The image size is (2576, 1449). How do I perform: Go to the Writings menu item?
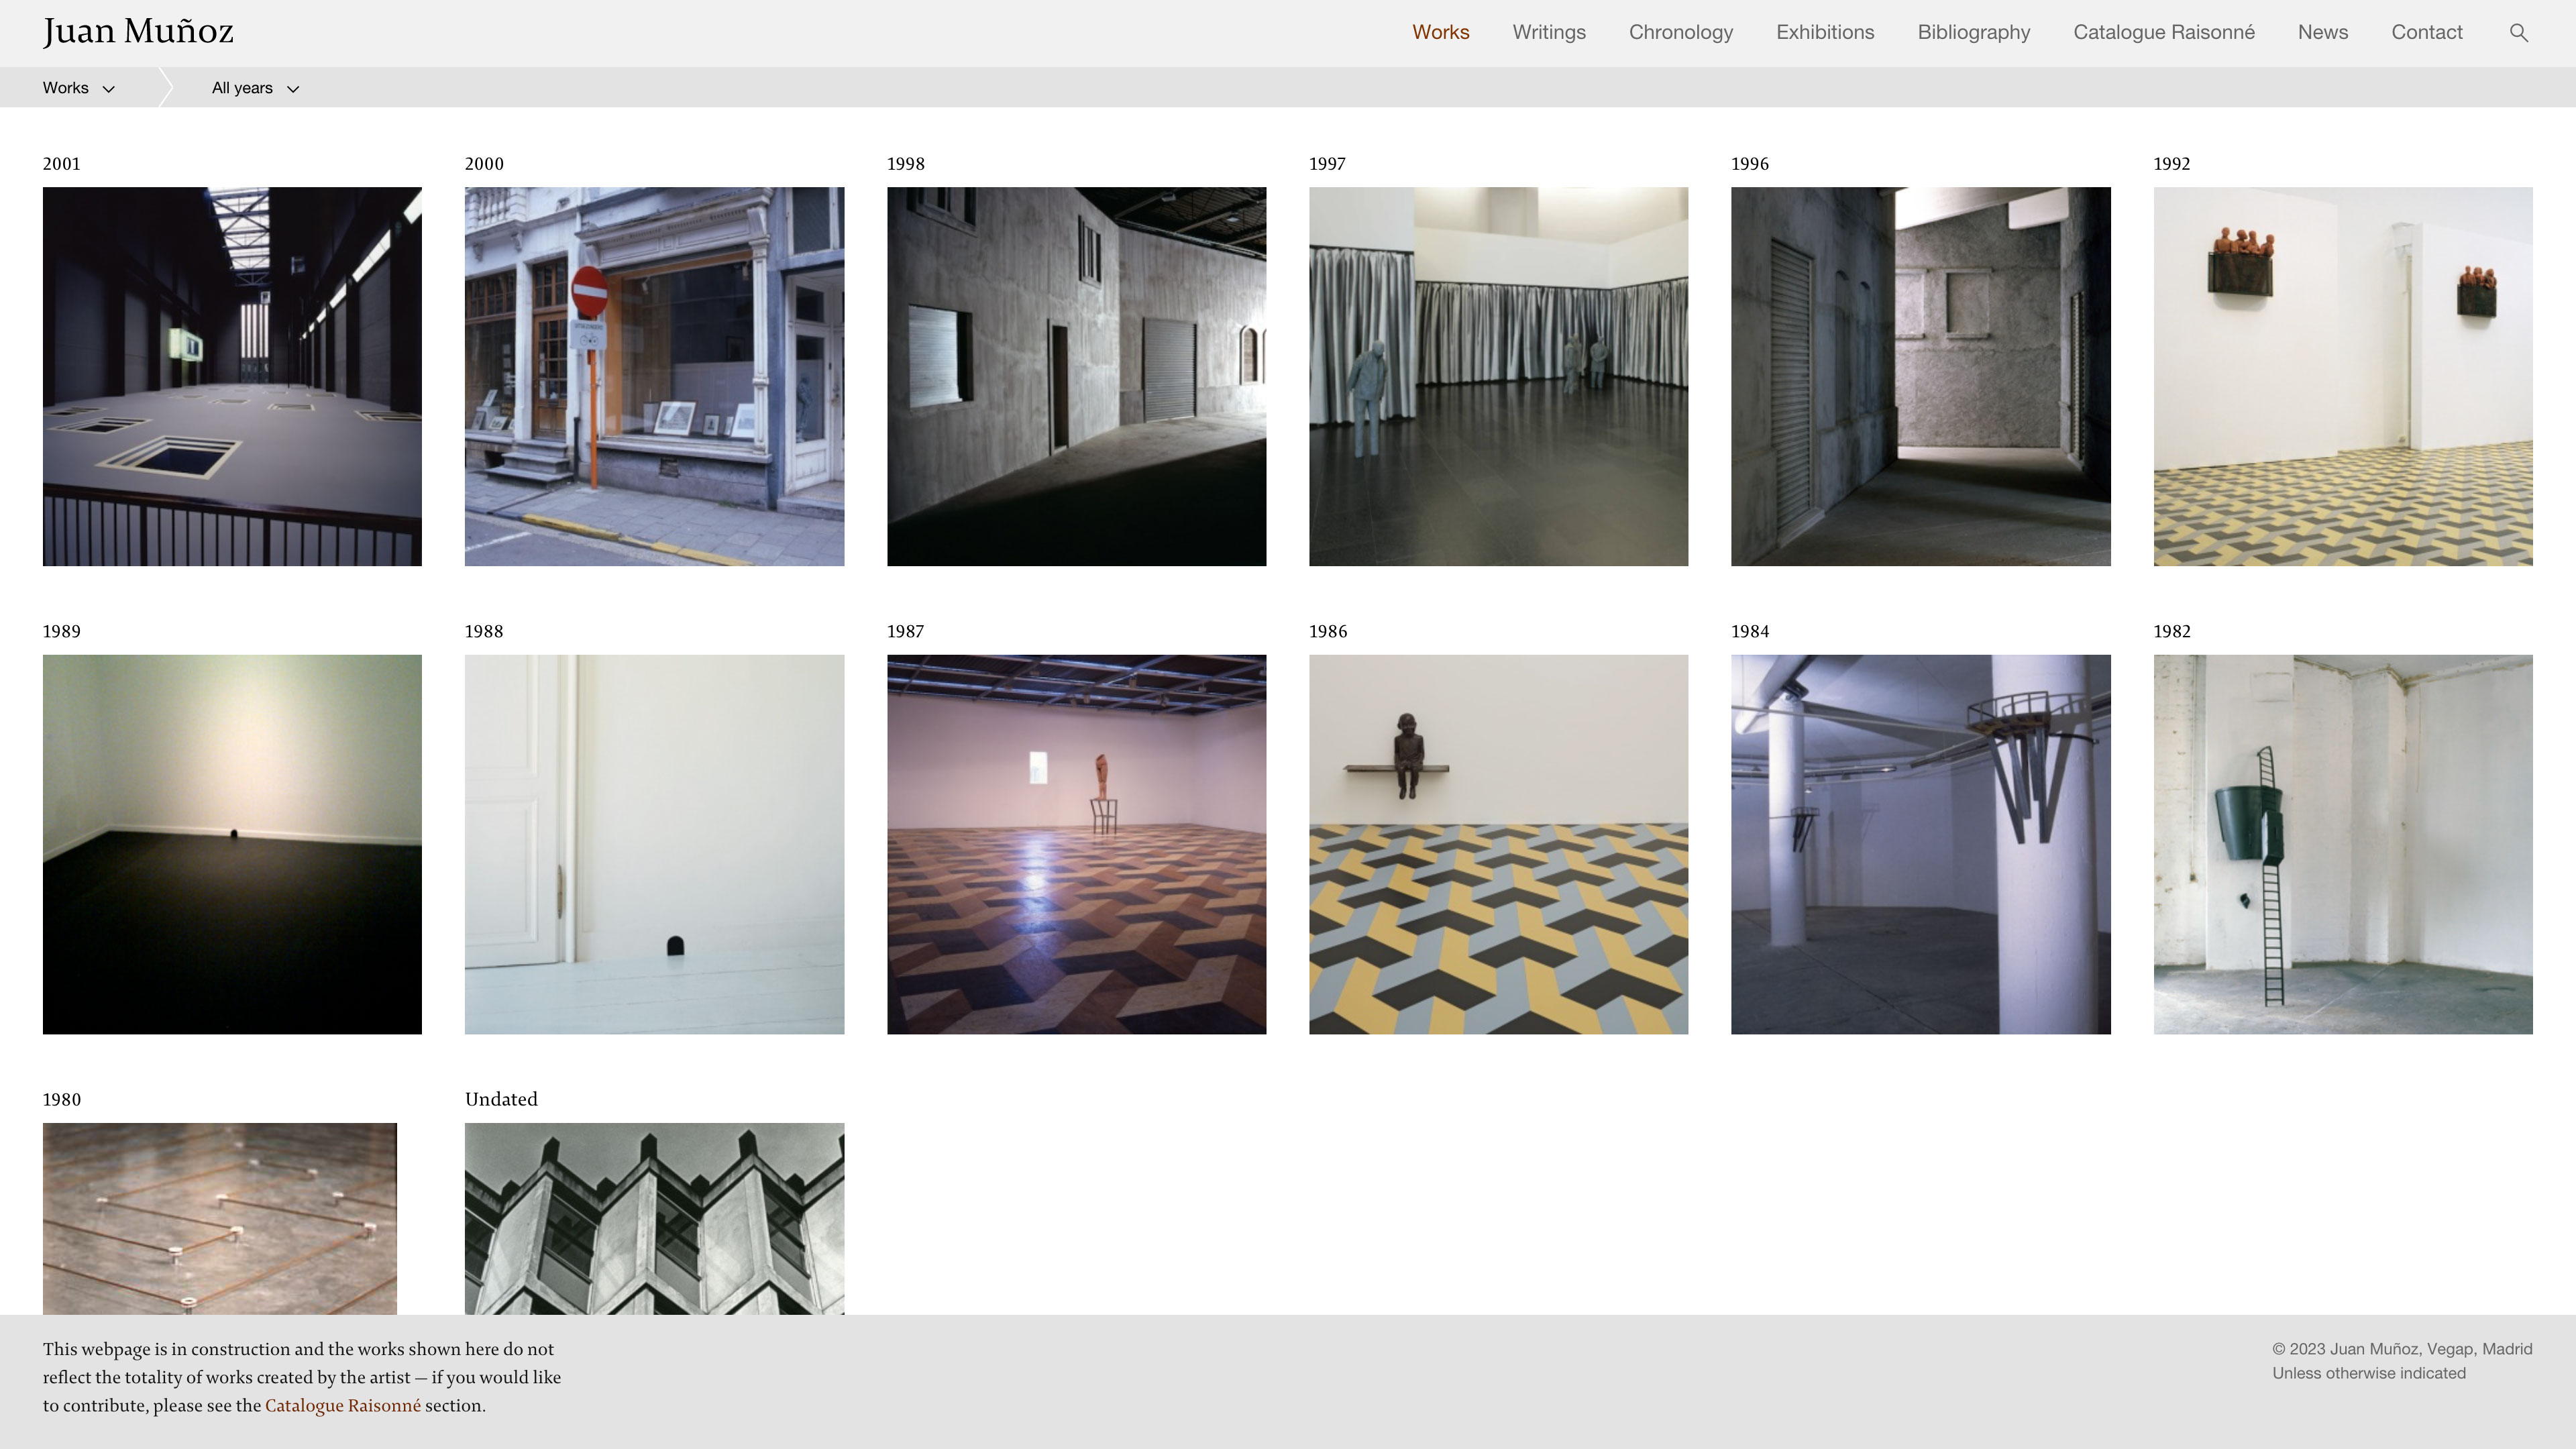[x=1548, y=32]
